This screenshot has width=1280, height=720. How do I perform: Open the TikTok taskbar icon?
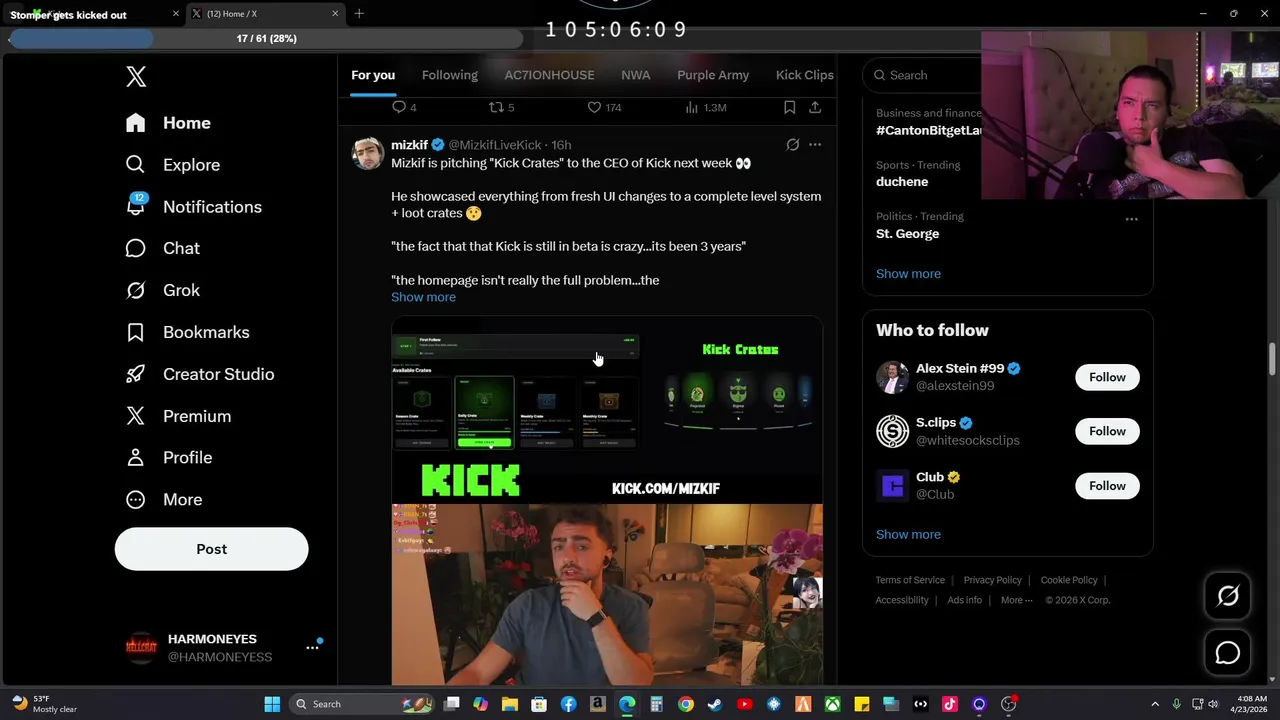tap(949, 704)
